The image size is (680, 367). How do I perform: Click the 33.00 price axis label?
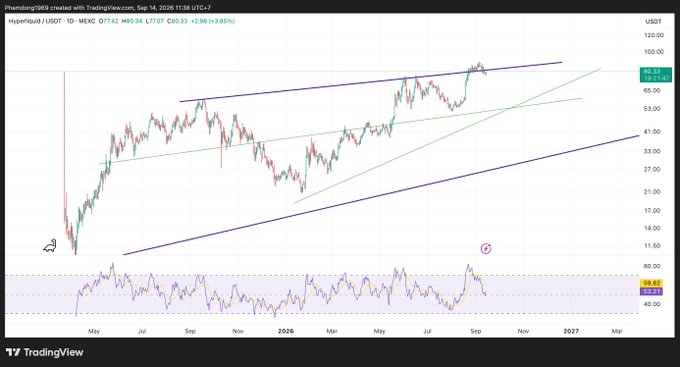(652, 151)
